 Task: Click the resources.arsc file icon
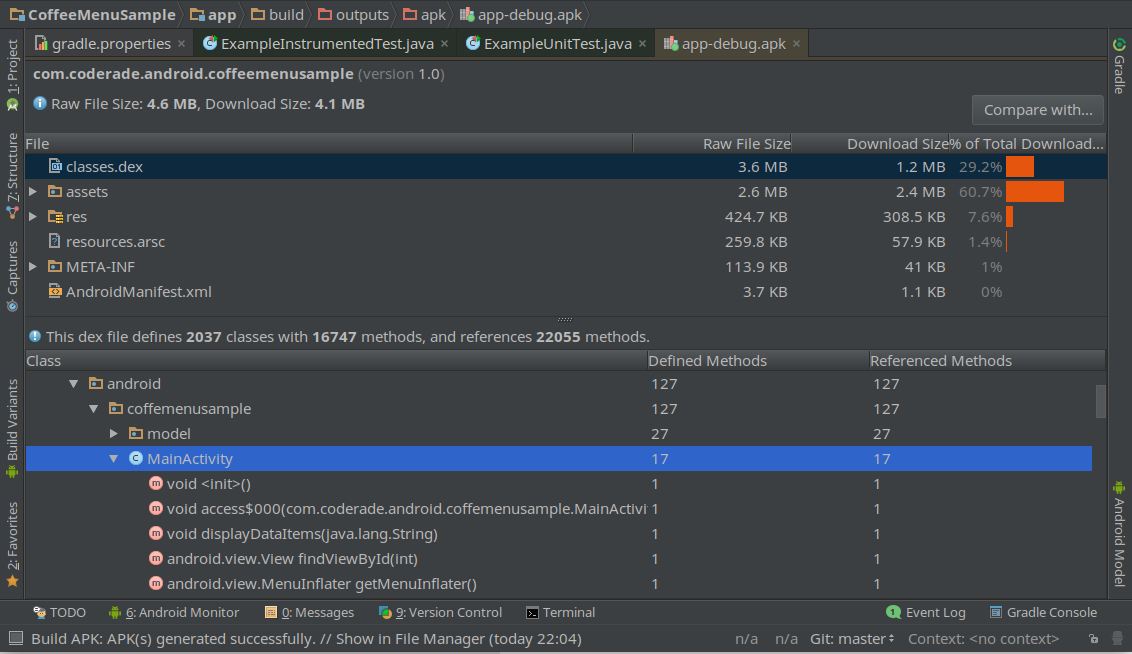pos(54,241)
